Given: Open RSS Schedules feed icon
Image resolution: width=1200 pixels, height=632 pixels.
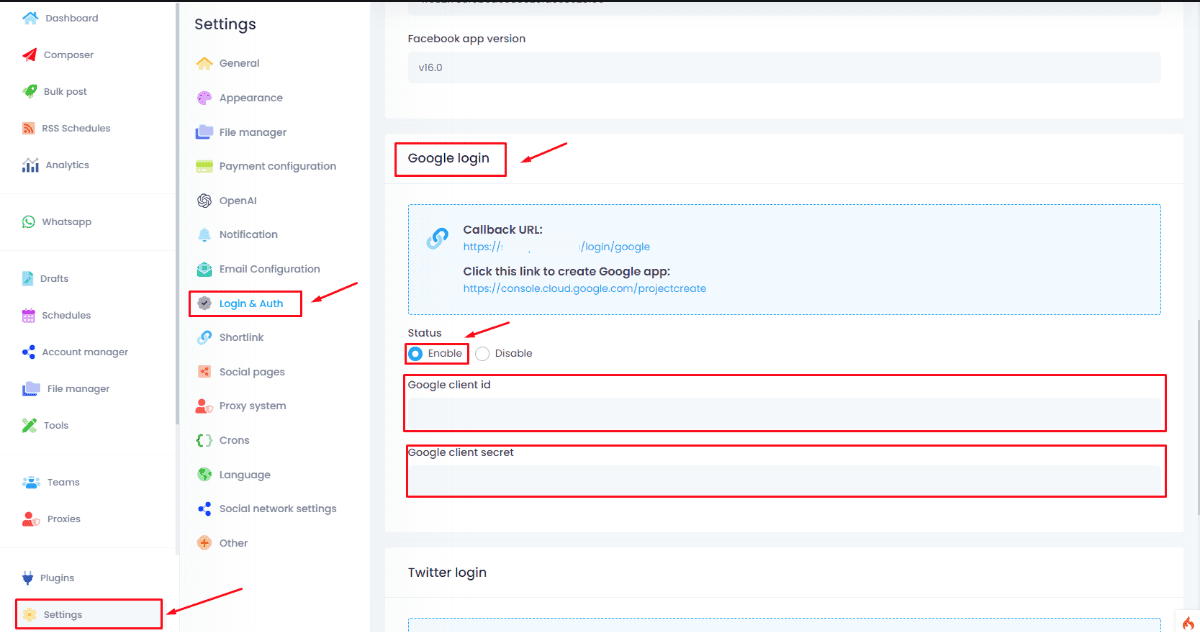Looking at the screenshot, I should click(x=29, y=128).
